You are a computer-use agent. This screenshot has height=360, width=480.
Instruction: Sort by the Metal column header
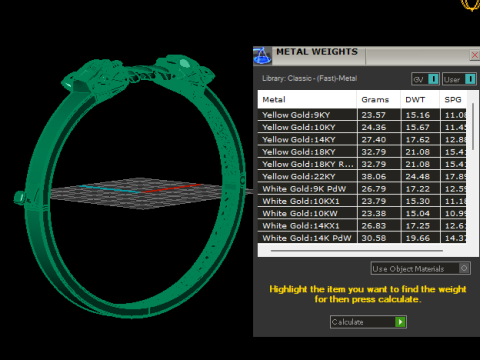point(307,99)
